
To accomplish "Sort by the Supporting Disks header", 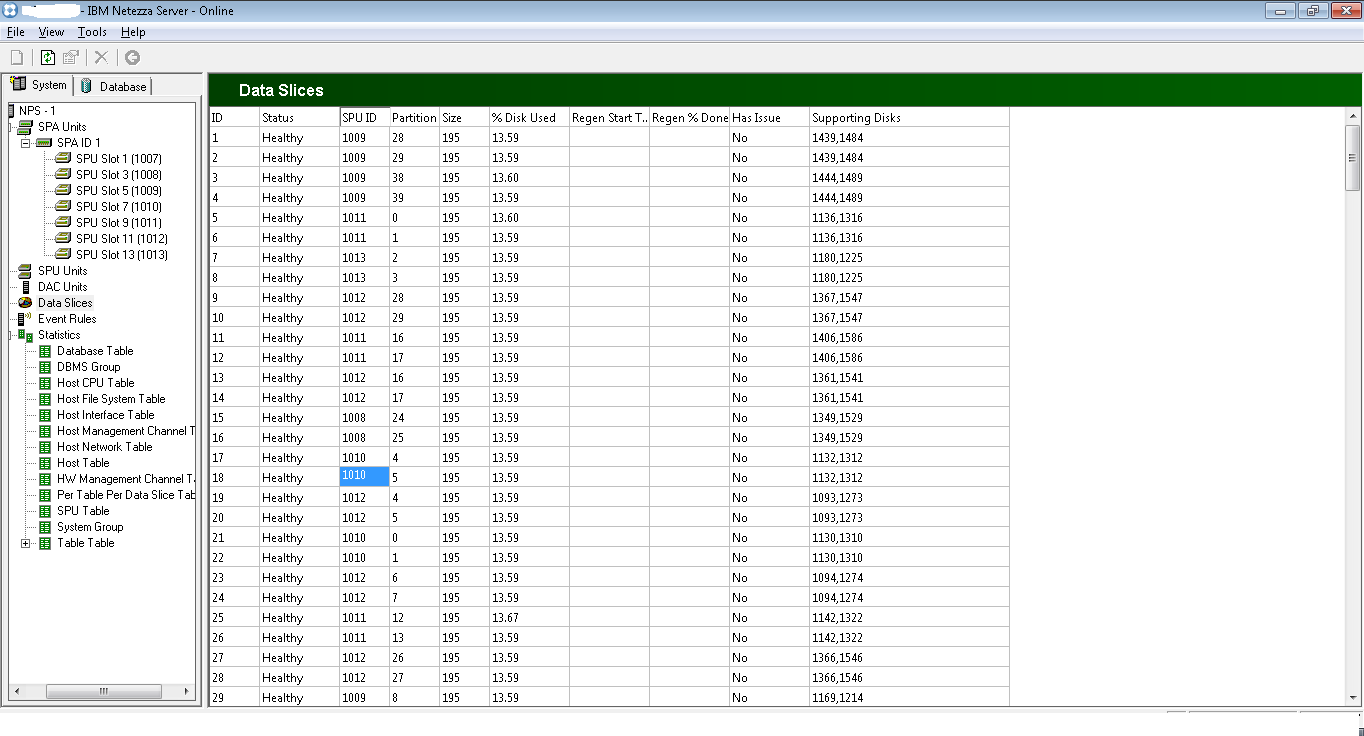I will 910,117.
